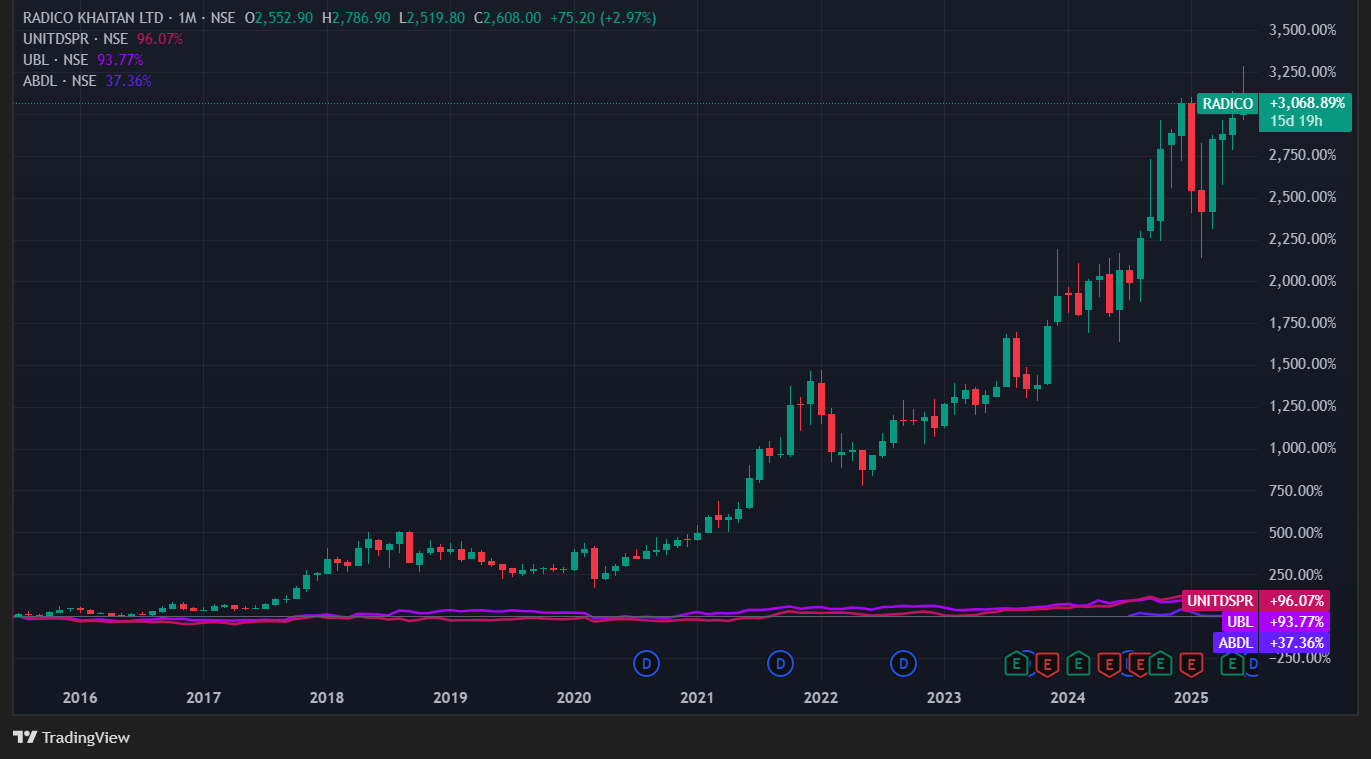Click the 15d 19h countdown label
The width and height of the screenshot is (1371, 759).
(1296, 121)
